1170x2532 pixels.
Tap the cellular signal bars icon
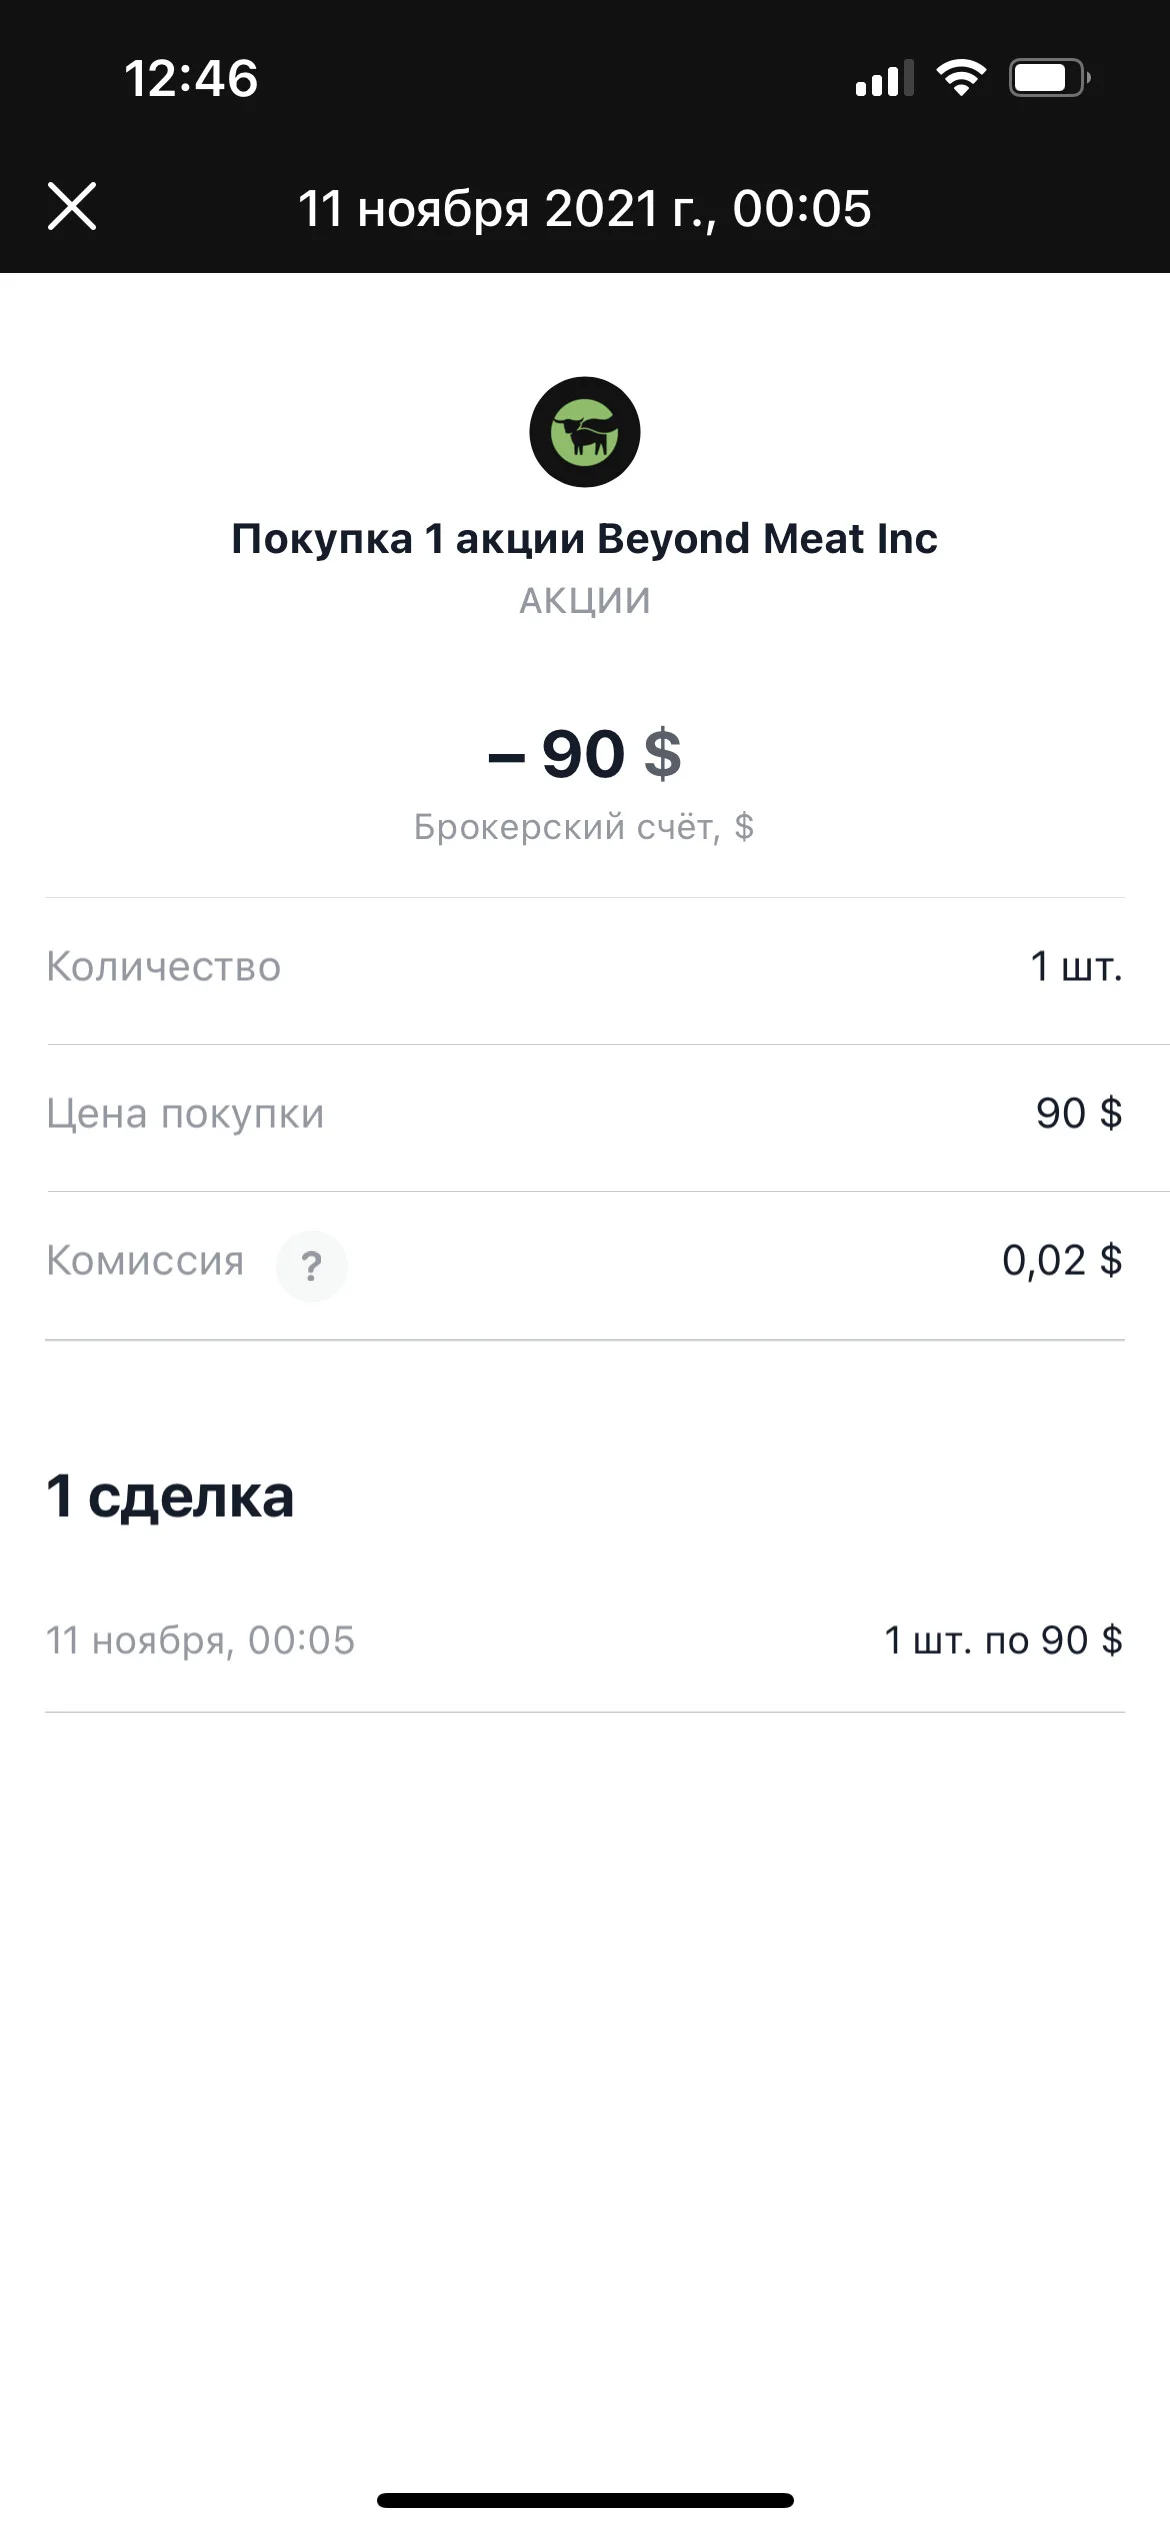coord(885,78)
